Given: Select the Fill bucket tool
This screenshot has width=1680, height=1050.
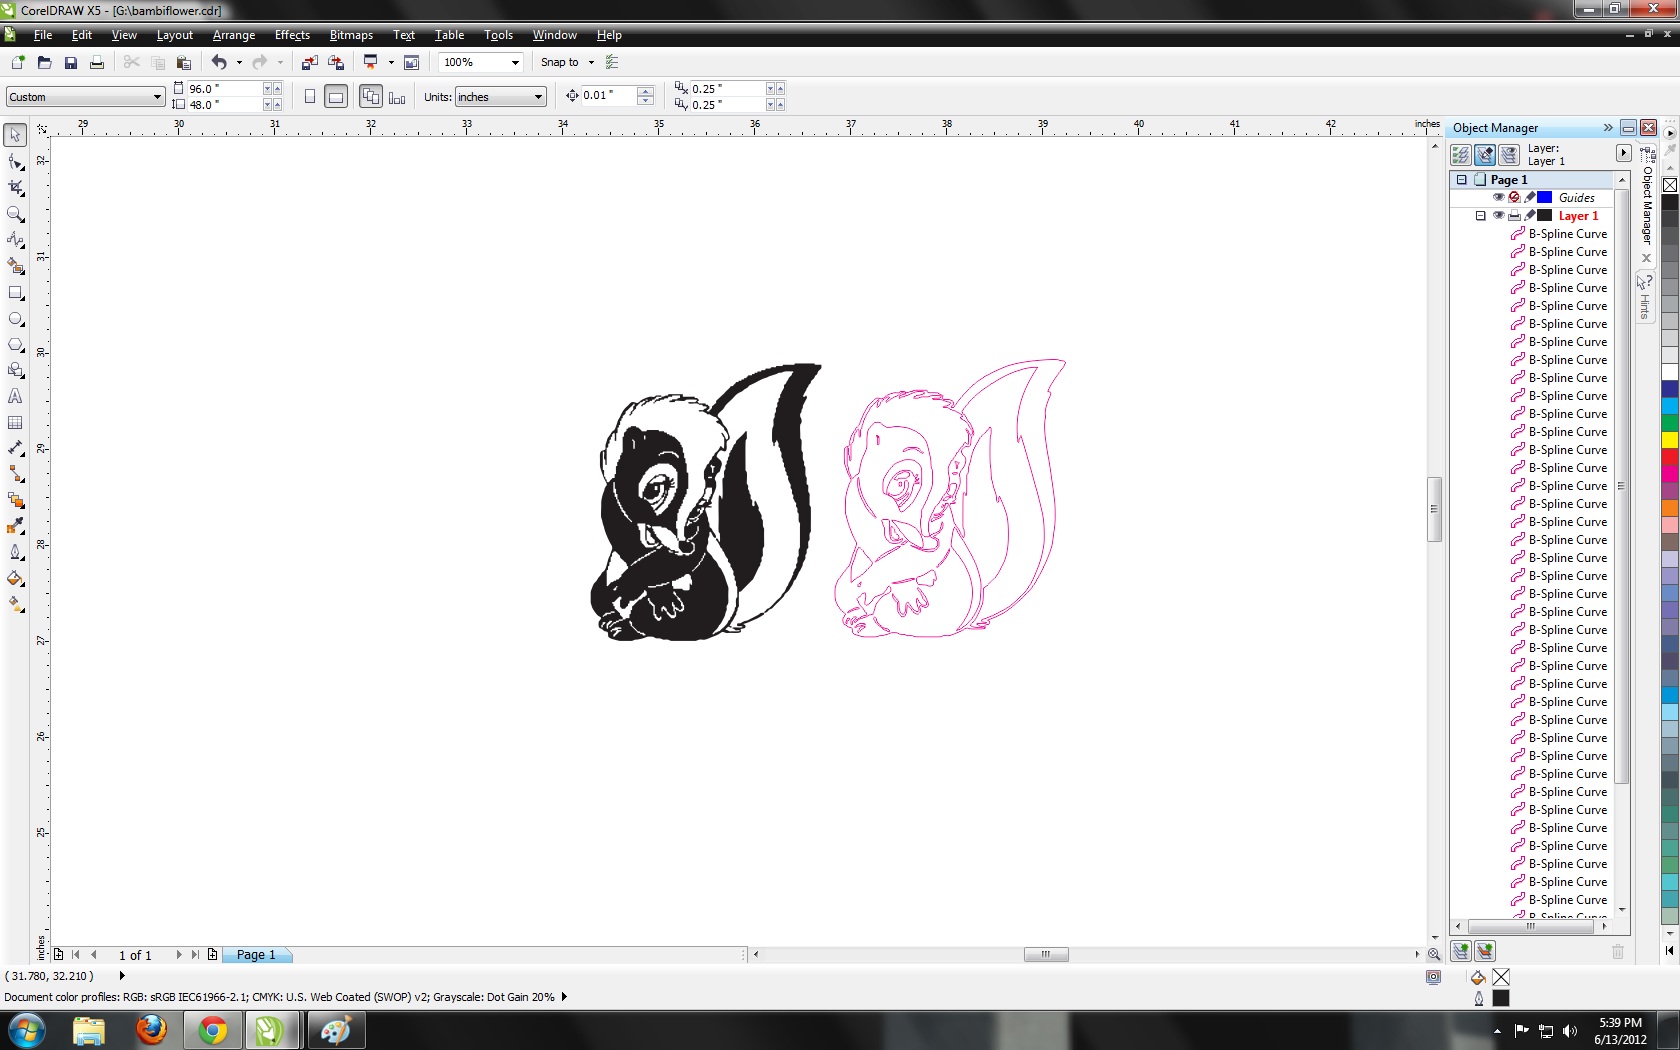Looking at the screenshot, I should point(15,579).
